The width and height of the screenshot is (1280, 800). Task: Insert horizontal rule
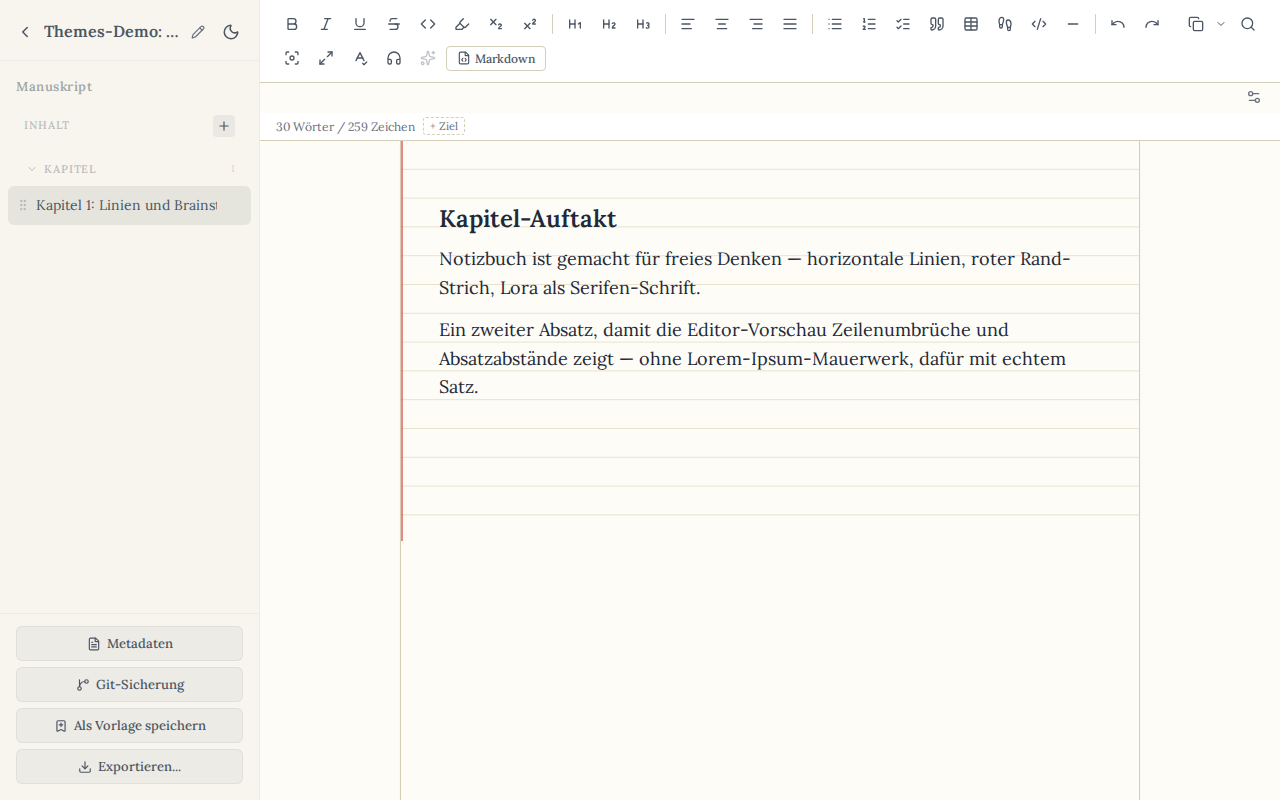(1073, 24)
